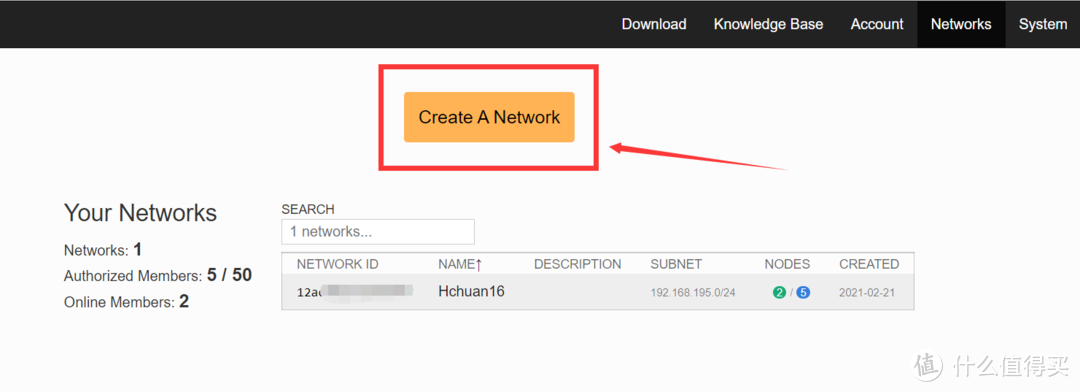Sort networks by CREATED column
Viewport: 1080px width, 392px height.
click(869, 265)
